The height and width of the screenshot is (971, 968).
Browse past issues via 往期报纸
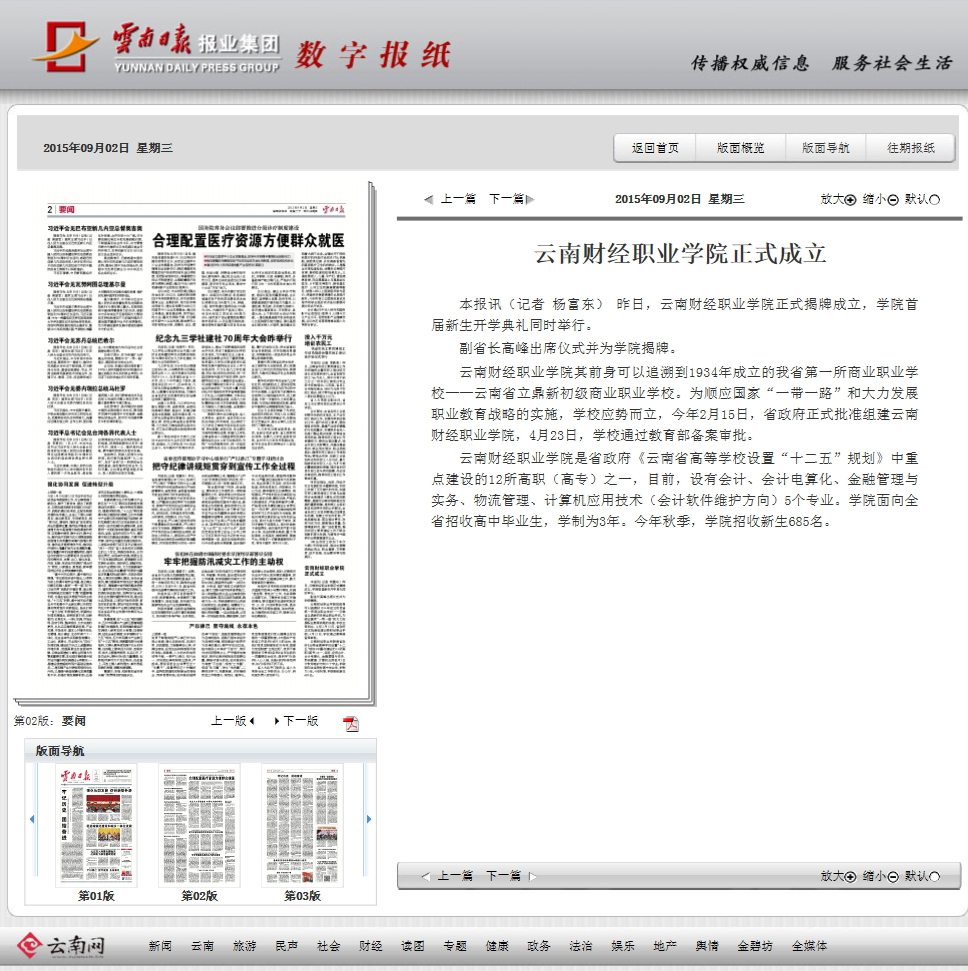coord(910,148)
